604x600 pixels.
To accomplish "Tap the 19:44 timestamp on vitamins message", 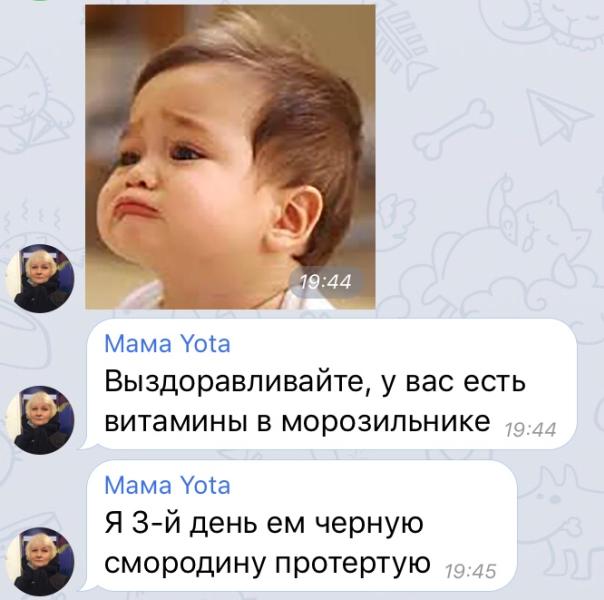I will coord(530,430).
